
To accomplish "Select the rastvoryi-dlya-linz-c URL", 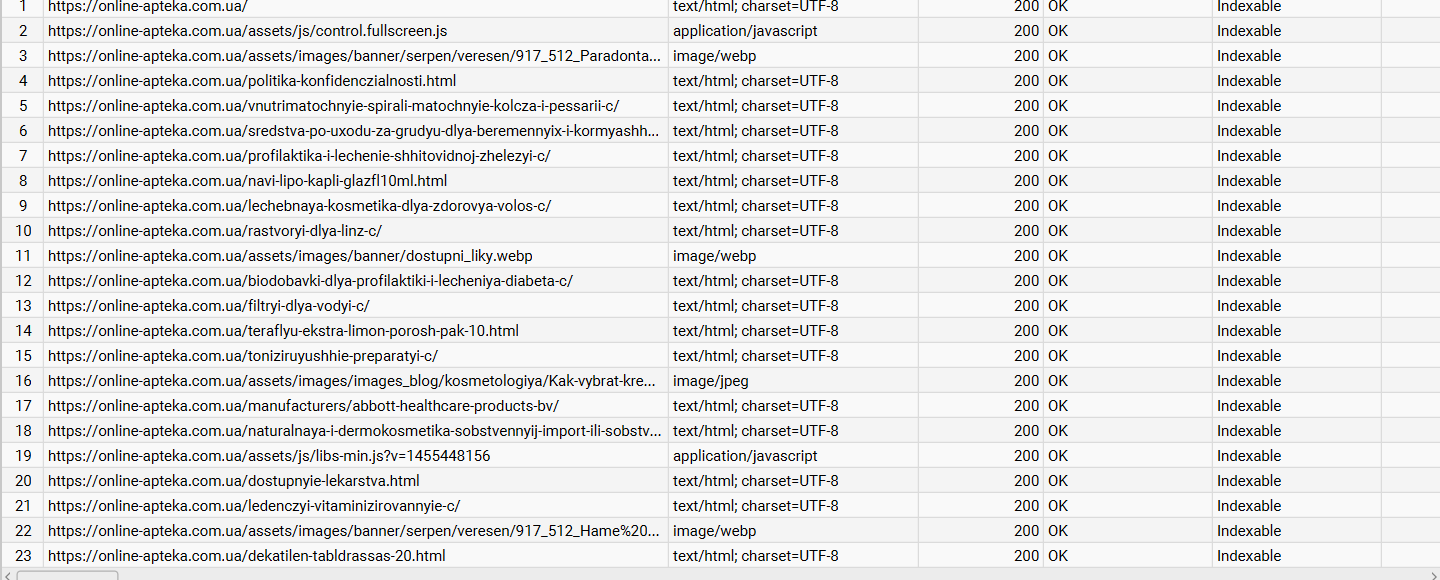I will pos(215,231).
